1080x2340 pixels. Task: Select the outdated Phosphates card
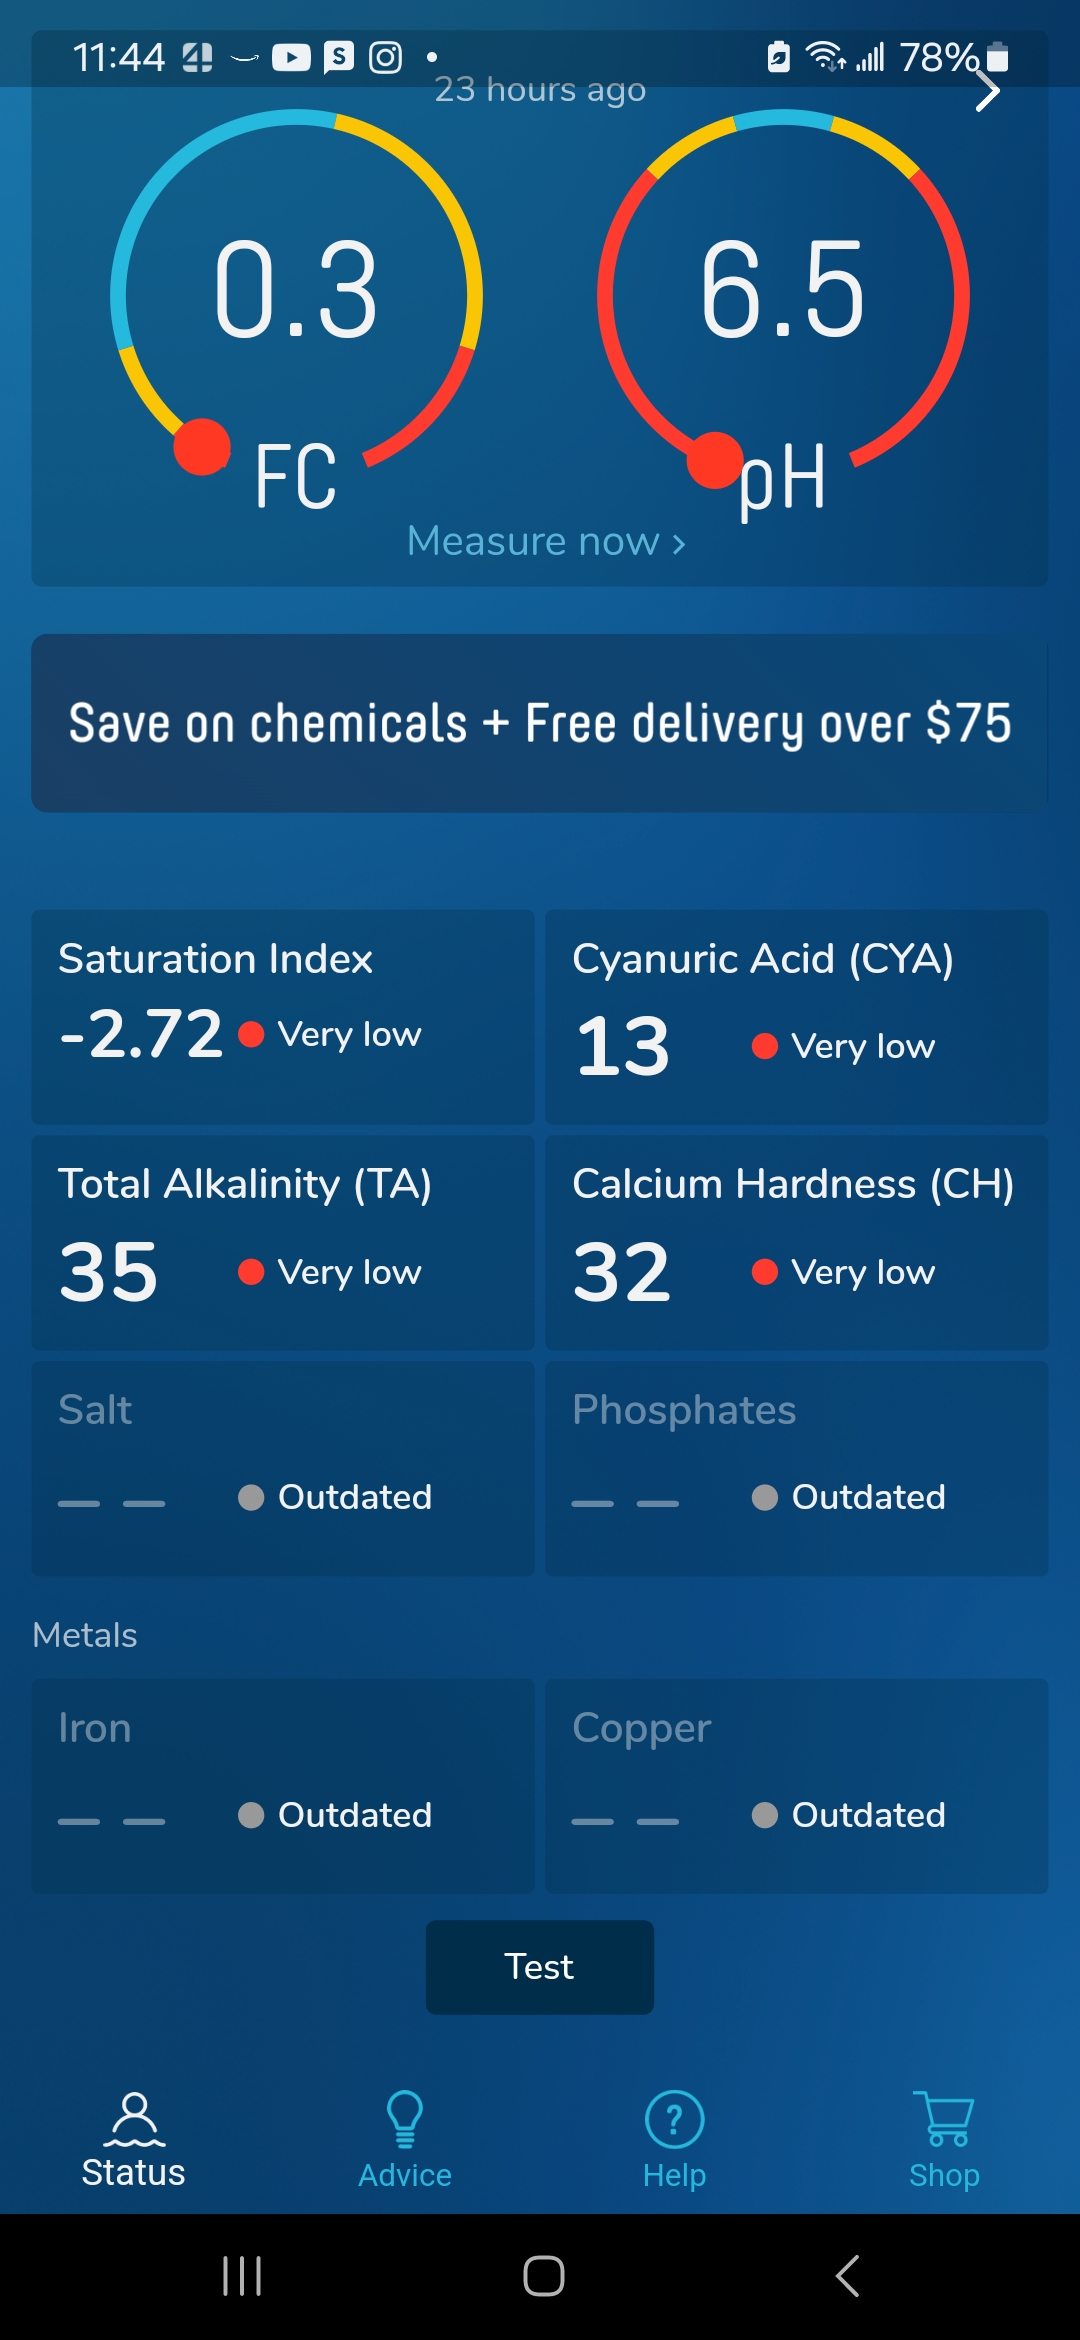[797, 1469]
